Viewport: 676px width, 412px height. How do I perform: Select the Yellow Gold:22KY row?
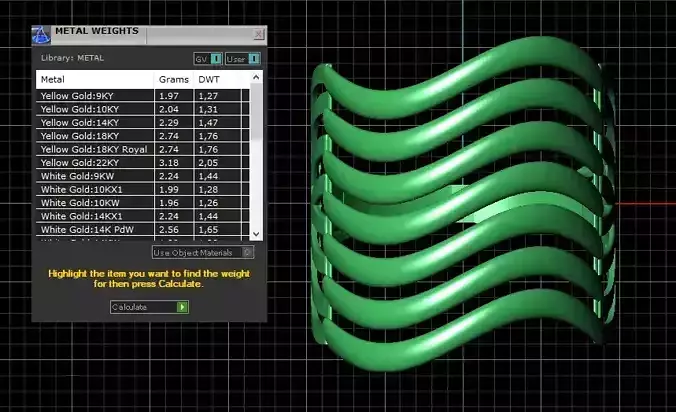(142, 162)
